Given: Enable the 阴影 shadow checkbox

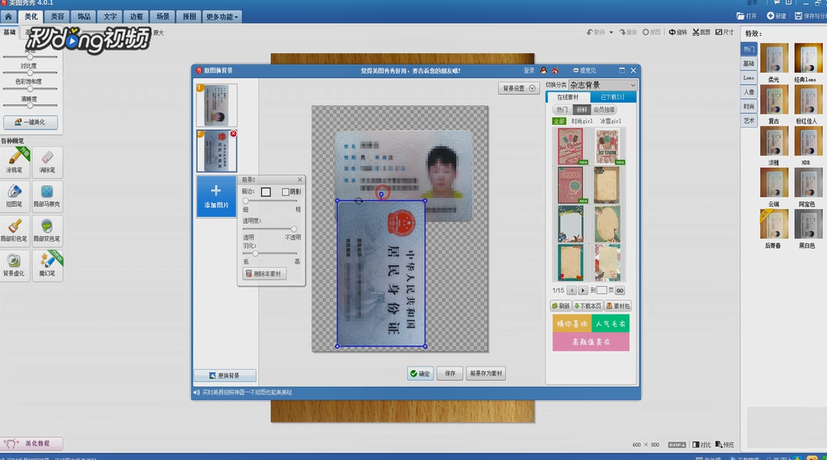Looking at the screenshot, I should [285, 192].
